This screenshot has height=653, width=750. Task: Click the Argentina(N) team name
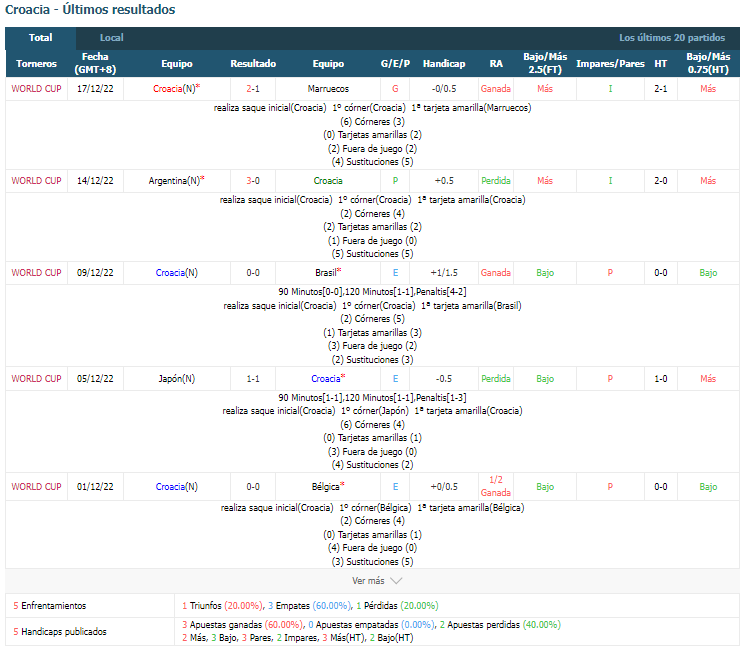coord(176,181)
